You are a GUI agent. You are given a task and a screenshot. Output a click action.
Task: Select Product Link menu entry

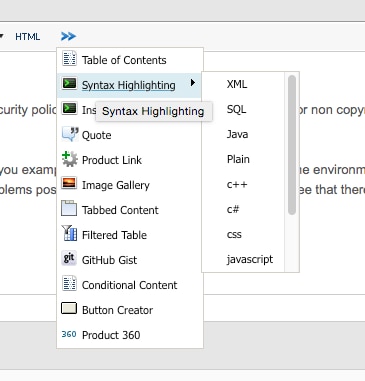tap(130, 160)
